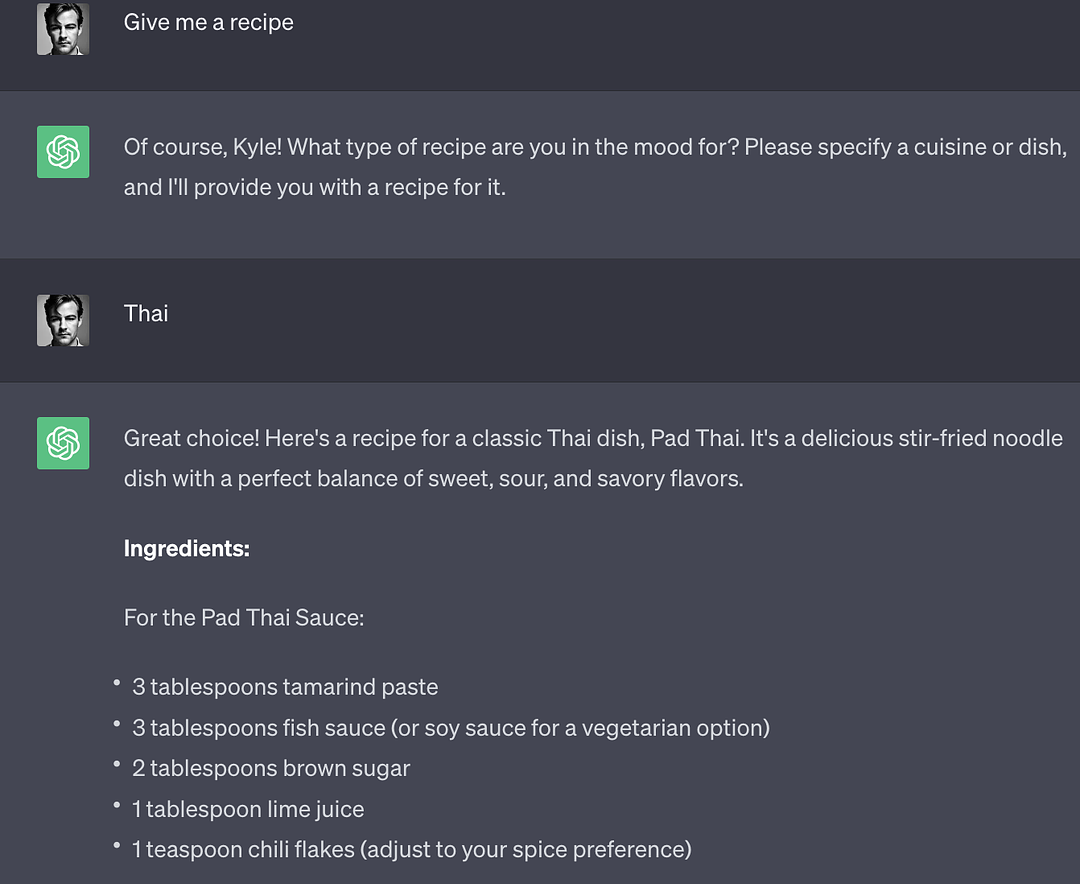1080x884 pixels.
Task: Click the "2 tablespoons brown sugar" list item
Action: click(x=271, y=769)
